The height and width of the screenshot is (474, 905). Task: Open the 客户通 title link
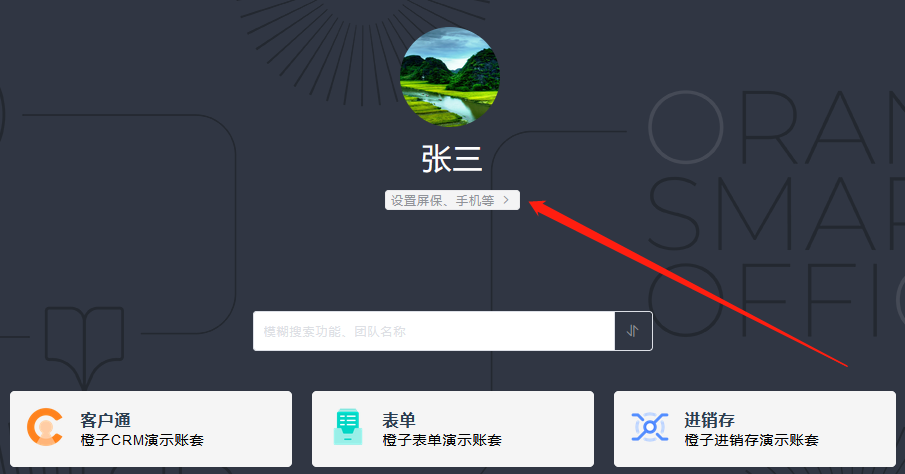(106, 420)
